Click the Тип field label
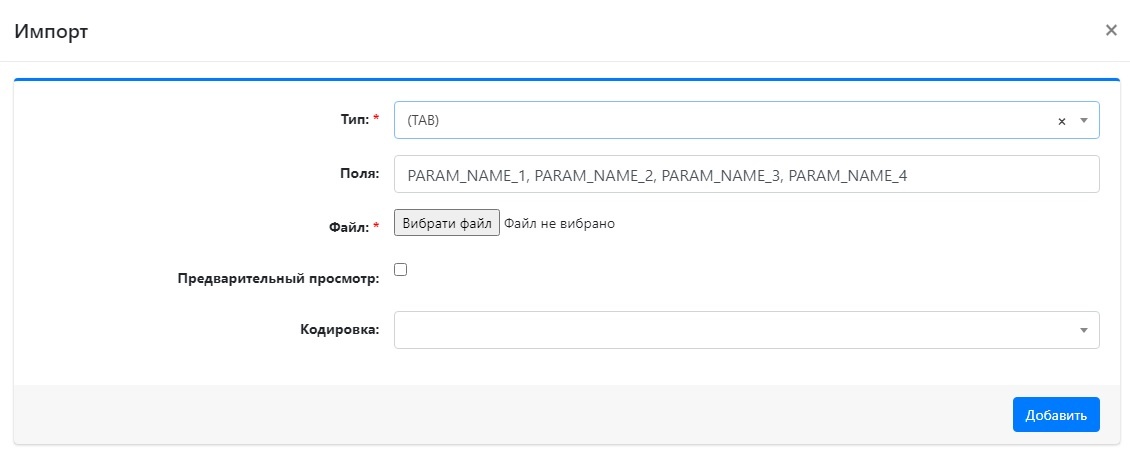 [x=353, y=119]
